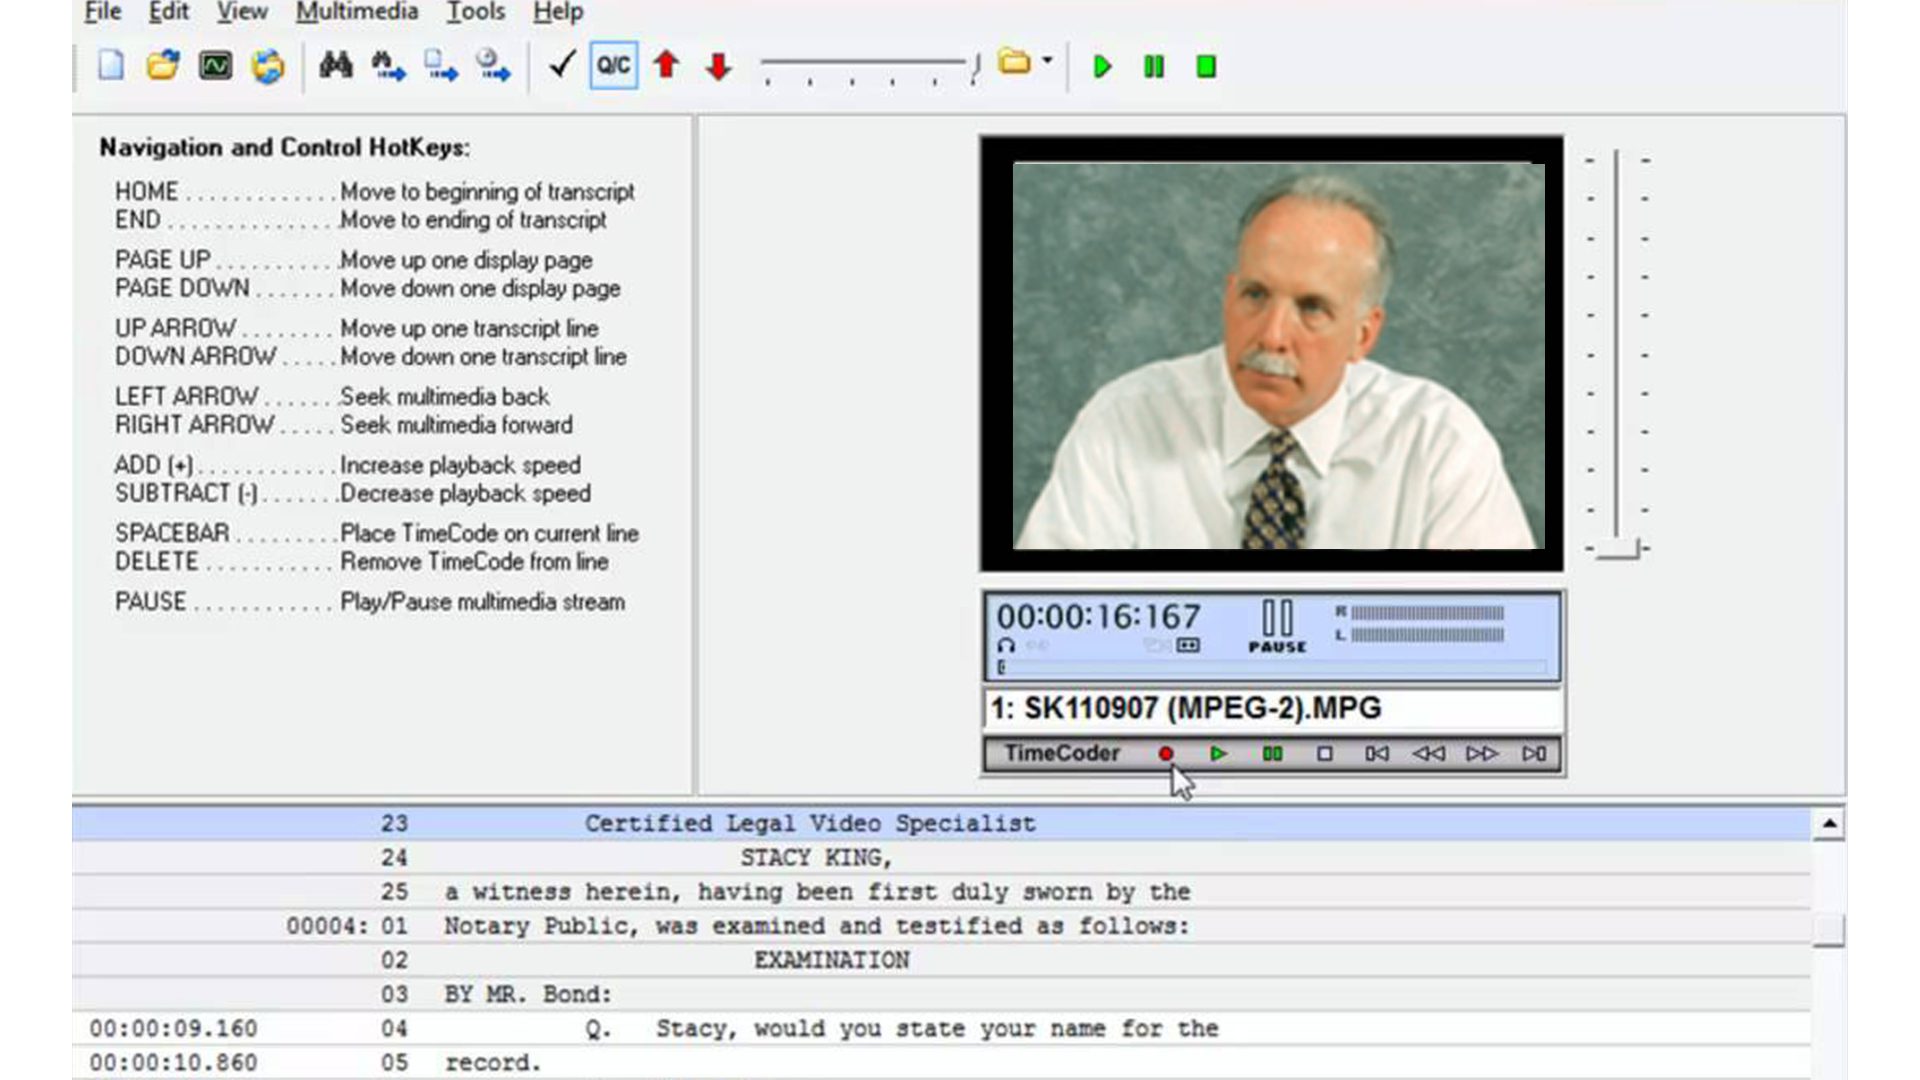Open the Tools menu

coord(477,12)
